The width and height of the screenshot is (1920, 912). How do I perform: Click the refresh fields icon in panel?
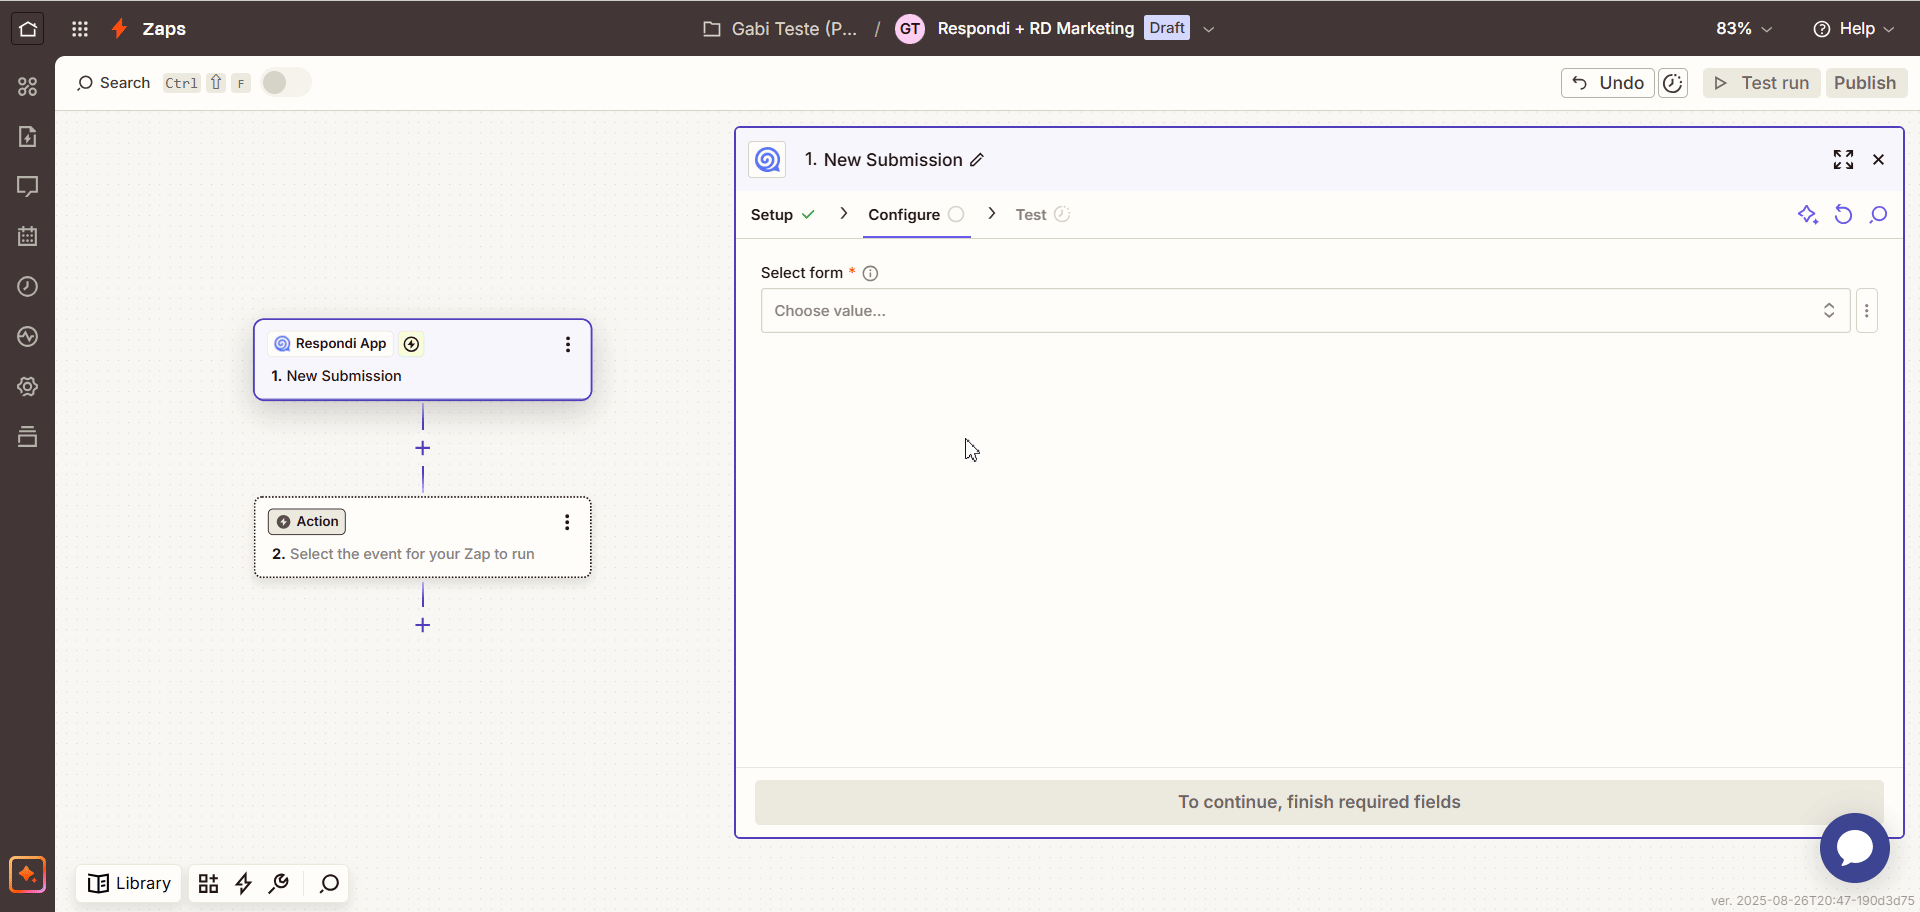tap(1843, 215)
